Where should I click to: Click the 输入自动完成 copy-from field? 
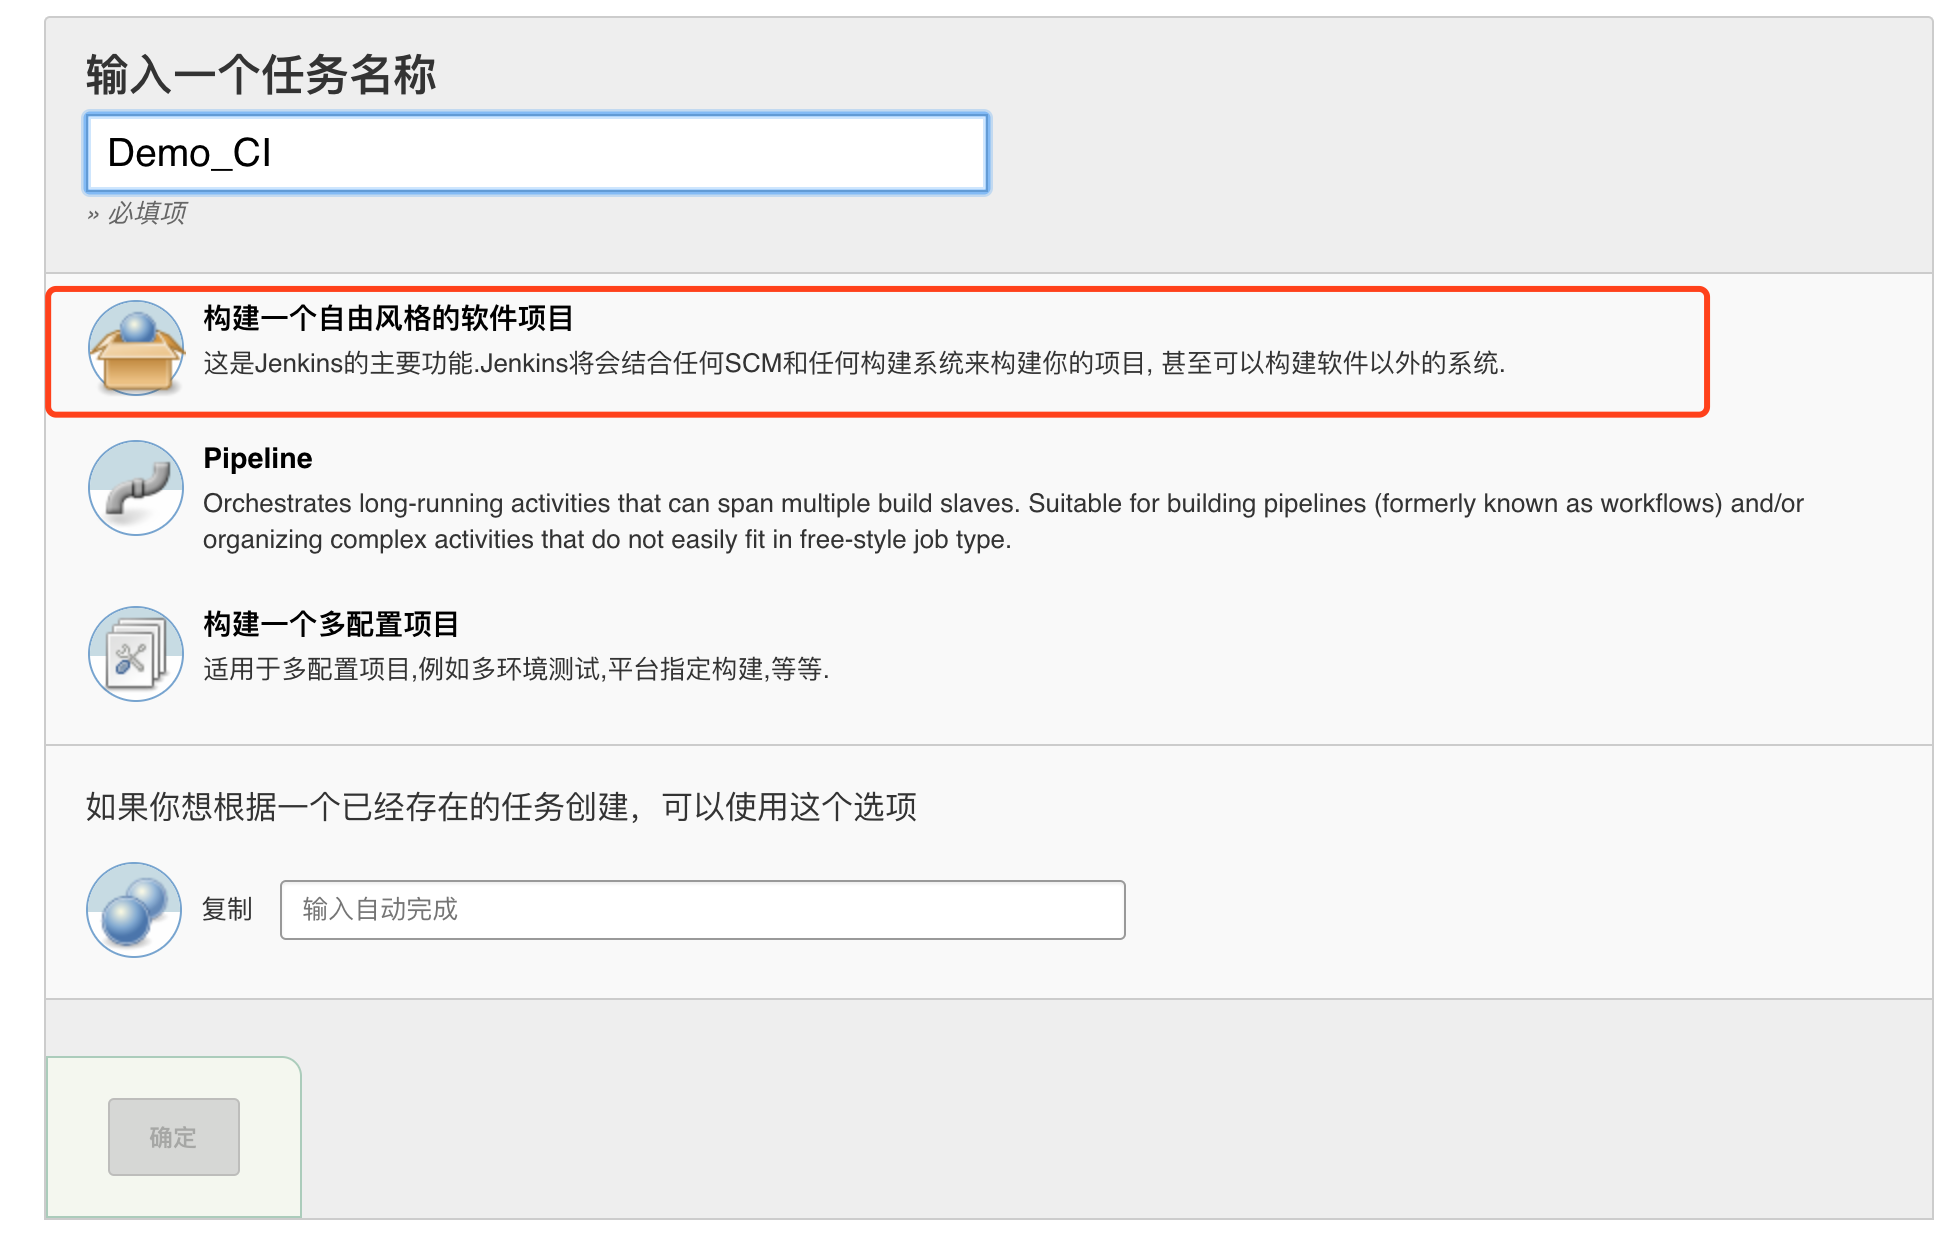click(x=702, y=910)
